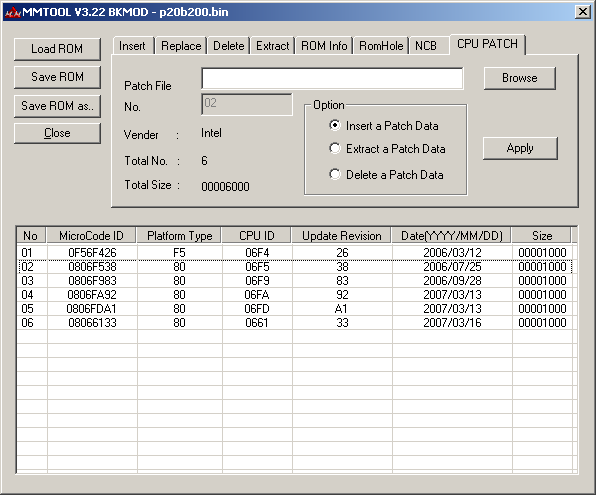Switch to the NCB tab
Screen dimensions: 600x495
click(x=426, y=46)
